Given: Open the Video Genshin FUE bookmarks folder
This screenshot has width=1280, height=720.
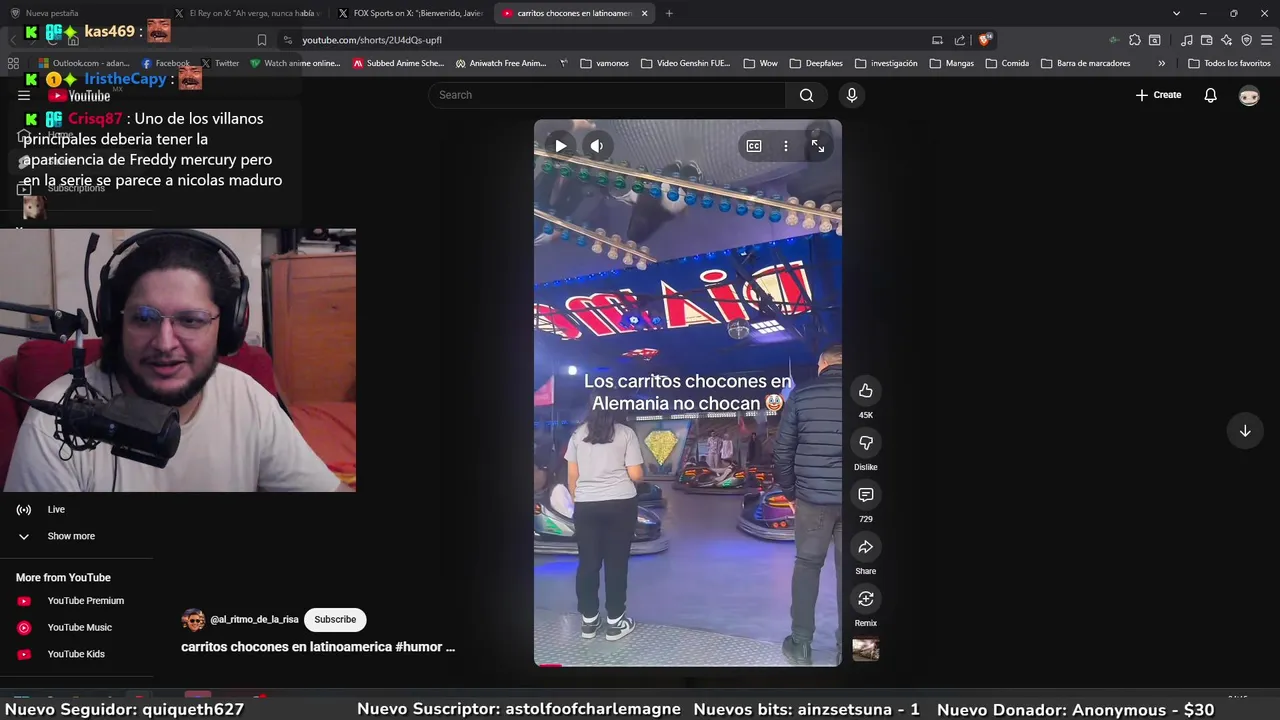Looking at the screenshot, I should [686, 63].
